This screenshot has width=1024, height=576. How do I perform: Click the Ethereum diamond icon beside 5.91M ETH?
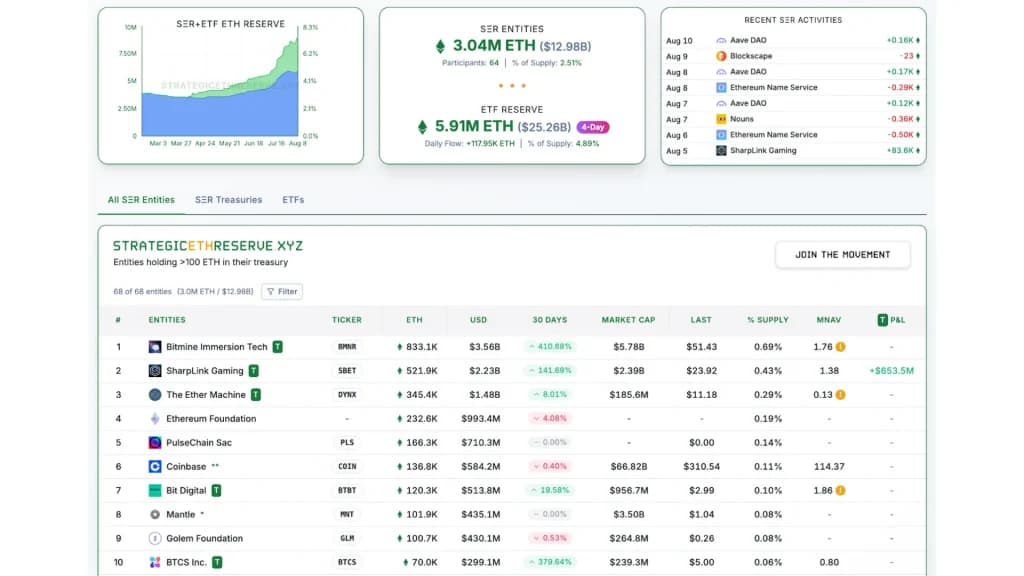423,127
